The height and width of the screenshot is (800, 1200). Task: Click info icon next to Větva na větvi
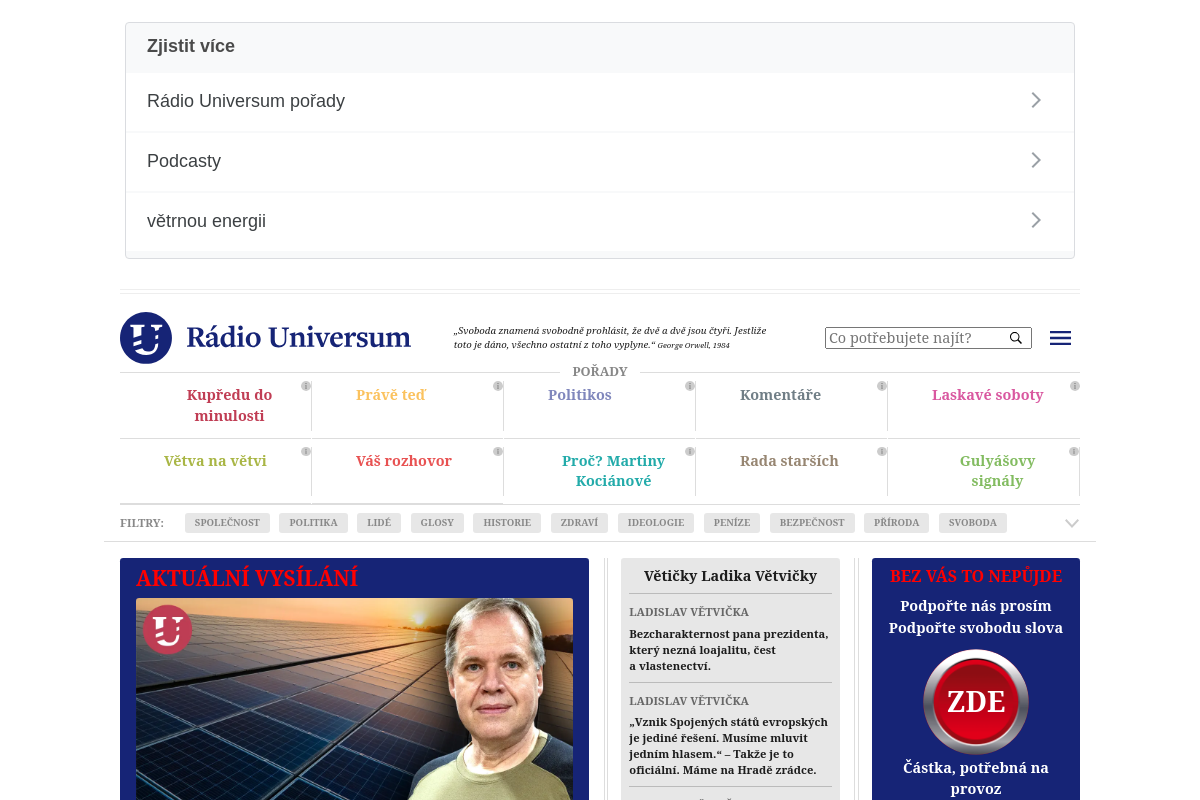pyautogui.click(x=306, y=451)
